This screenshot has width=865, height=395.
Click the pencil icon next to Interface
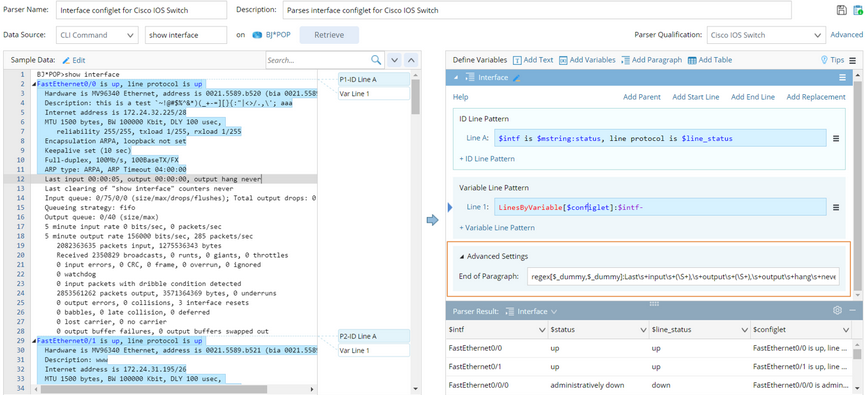coord(516,78)
